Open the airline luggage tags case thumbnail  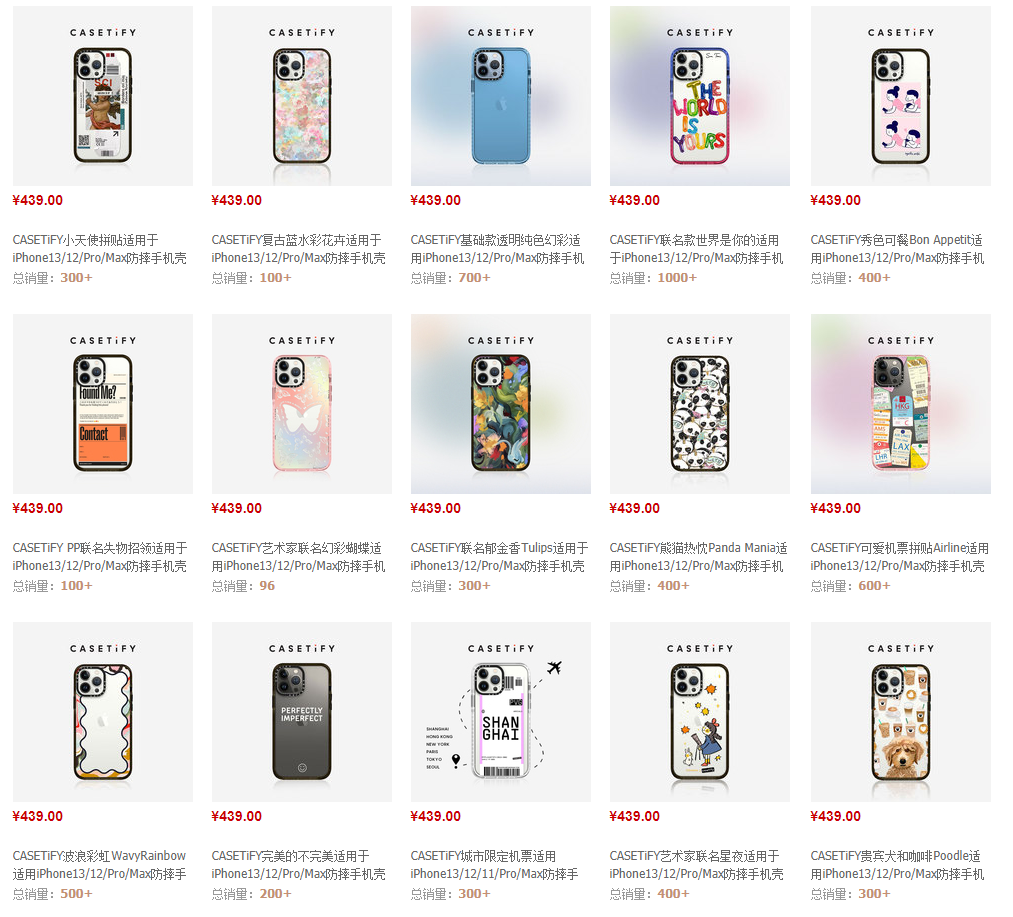(901, 404)
